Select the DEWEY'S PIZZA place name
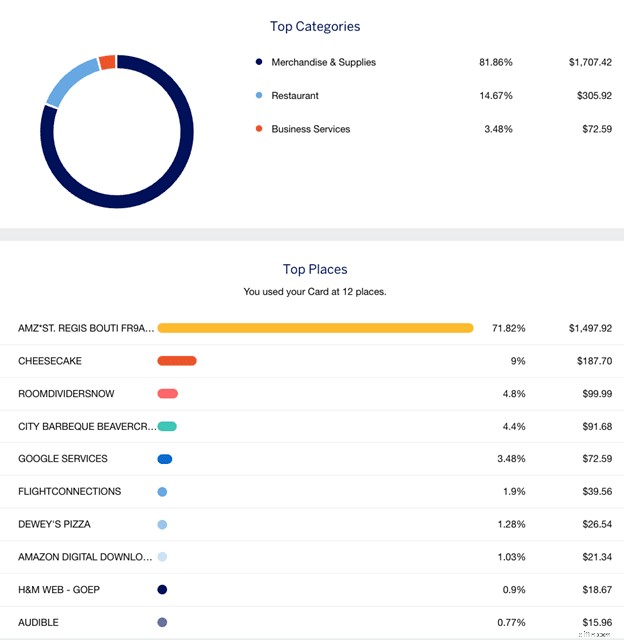624x640 pixels. click(x=56, y=524)
